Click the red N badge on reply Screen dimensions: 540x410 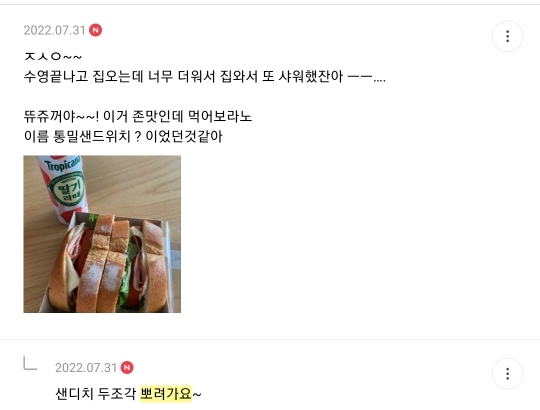point(127,367)
